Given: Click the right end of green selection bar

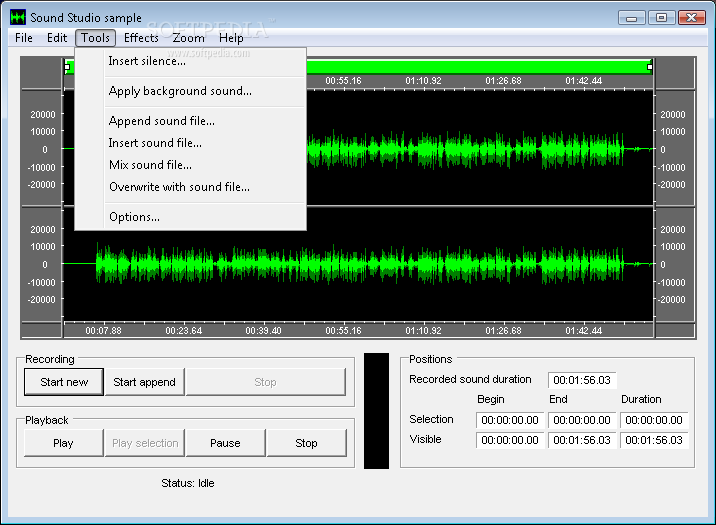Looking at the screenshot, I should [649, 67].
